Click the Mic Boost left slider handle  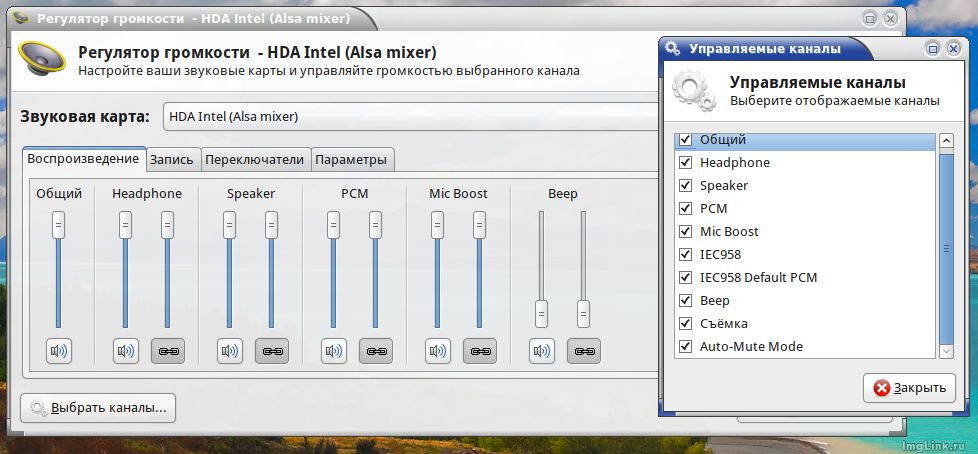point(438,225)
